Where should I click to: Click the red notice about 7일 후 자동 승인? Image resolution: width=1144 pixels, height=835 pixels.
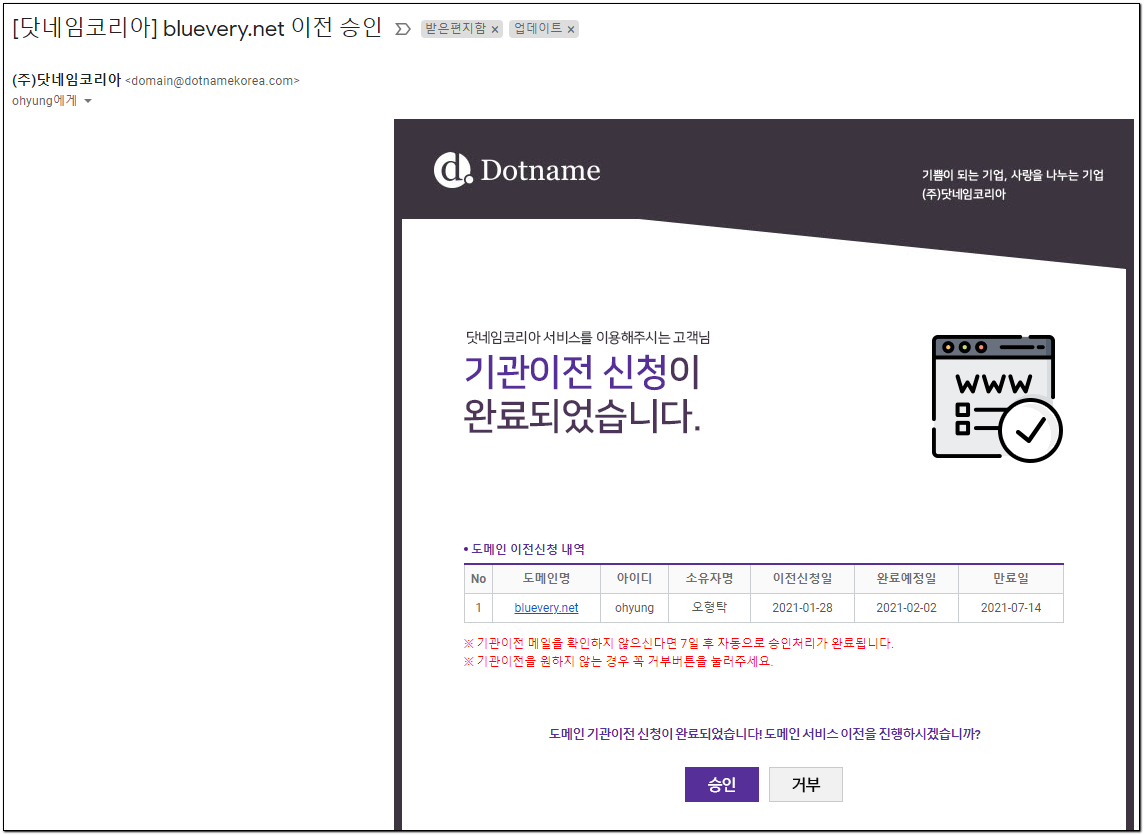tap(679, 643)
